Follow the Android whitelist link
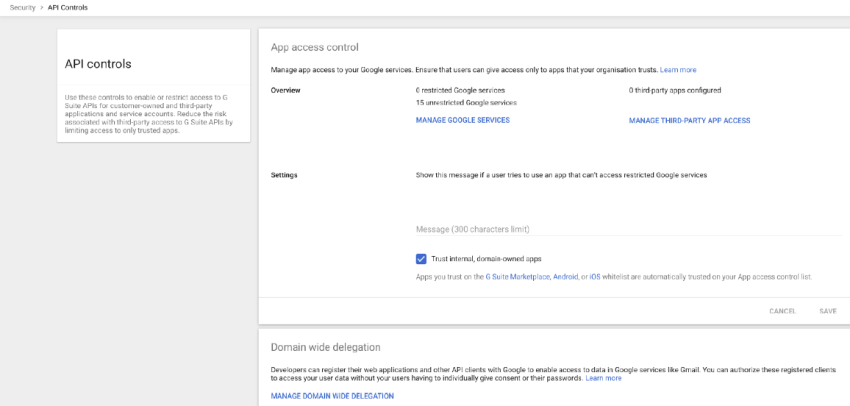Screen dimensions: 850x406 pos(565,276)
